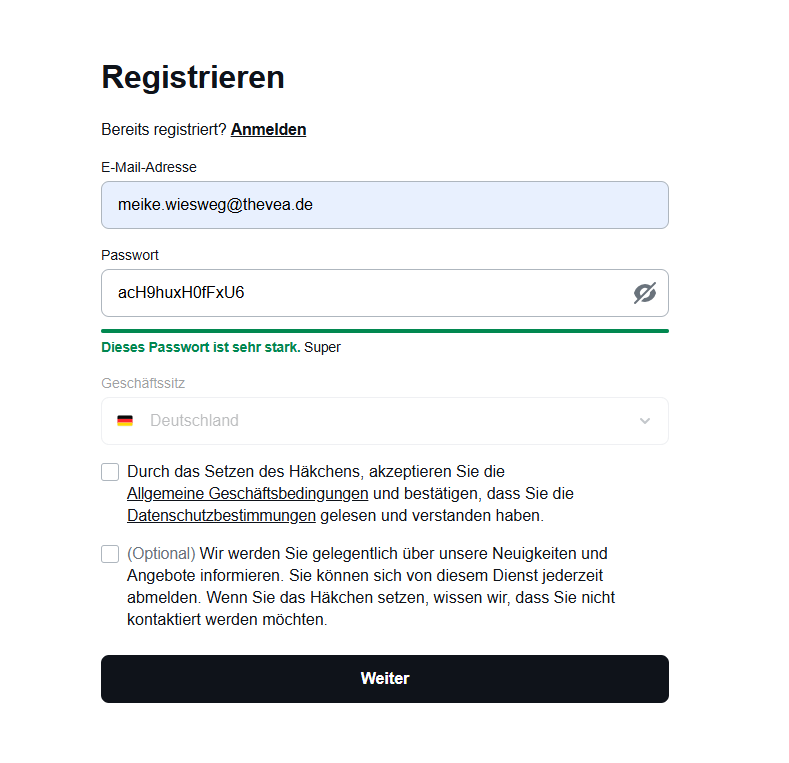789x763 pixels.
Task: Click the Passwort label
Action: [x=130, y=255]
